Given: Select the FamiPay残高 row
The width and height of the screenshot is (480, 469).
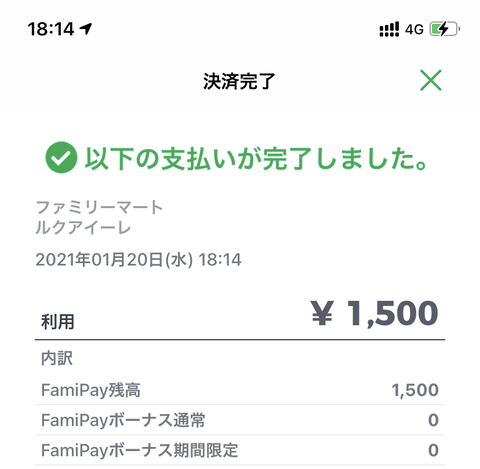Looking at the screenshot, I should (x=240, y=390).
